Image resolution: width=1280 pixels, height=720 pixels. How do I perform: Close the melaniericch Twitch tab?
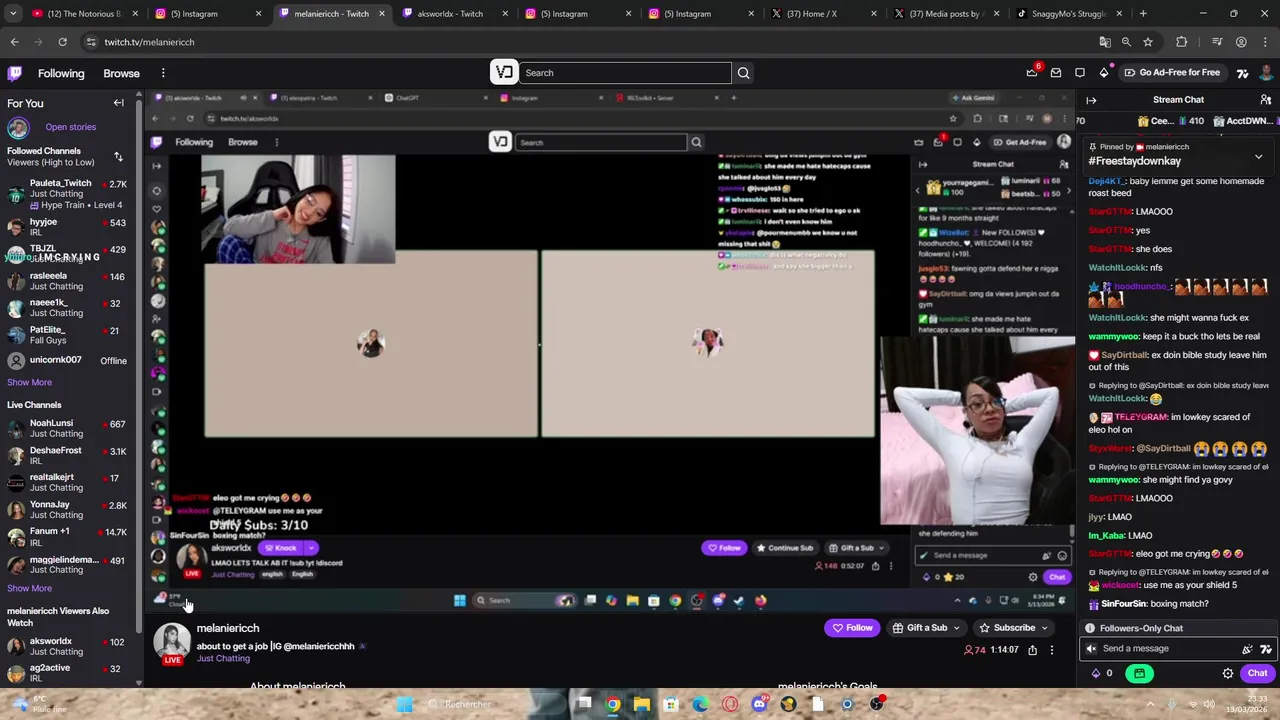click(381, 14)
